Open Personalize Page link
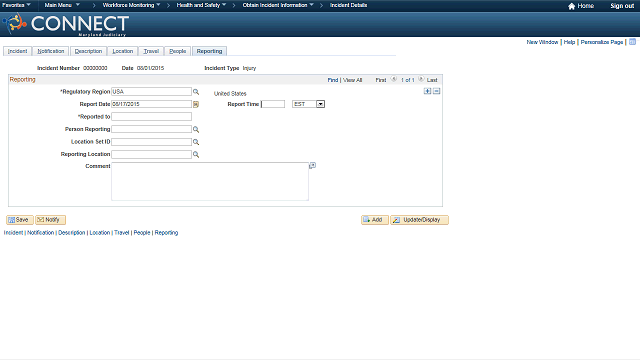 [x=602, y=42]
